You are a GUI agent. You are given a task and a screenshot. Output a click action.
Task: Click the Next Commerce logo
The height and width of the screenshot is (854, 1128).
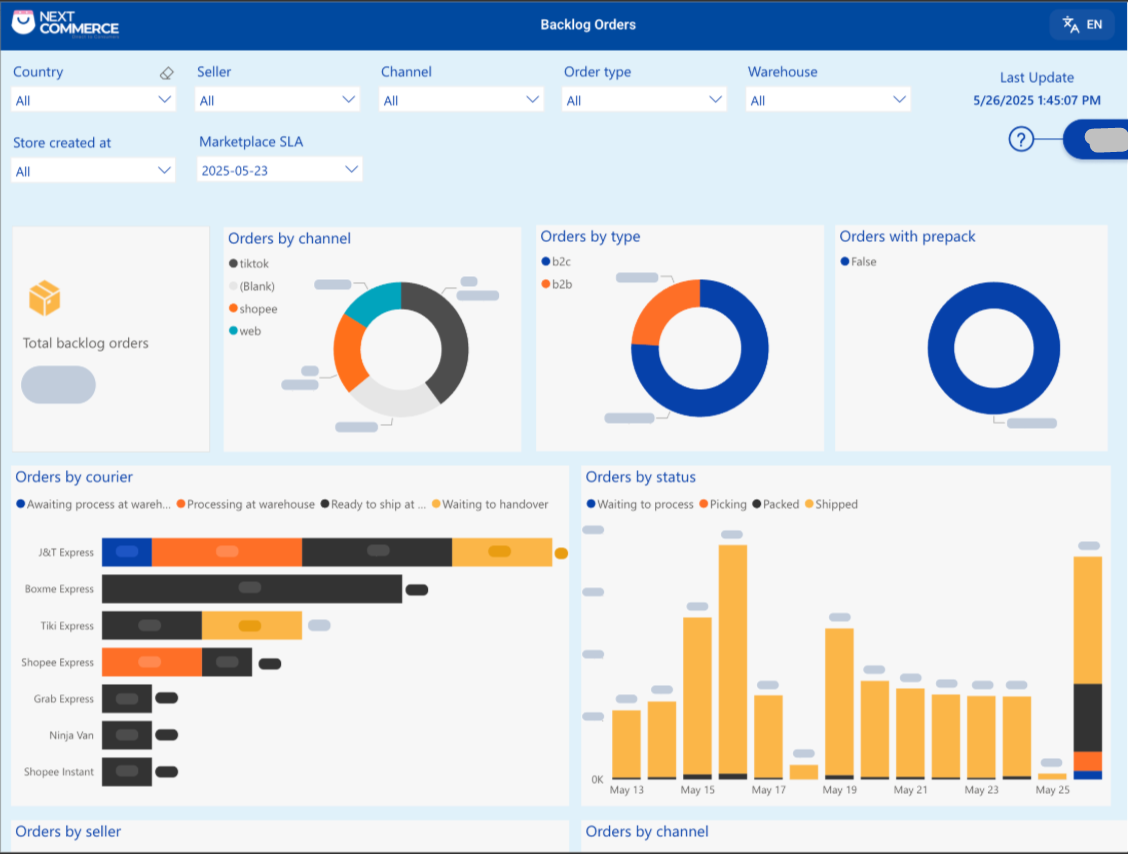[x=65, y=23]
